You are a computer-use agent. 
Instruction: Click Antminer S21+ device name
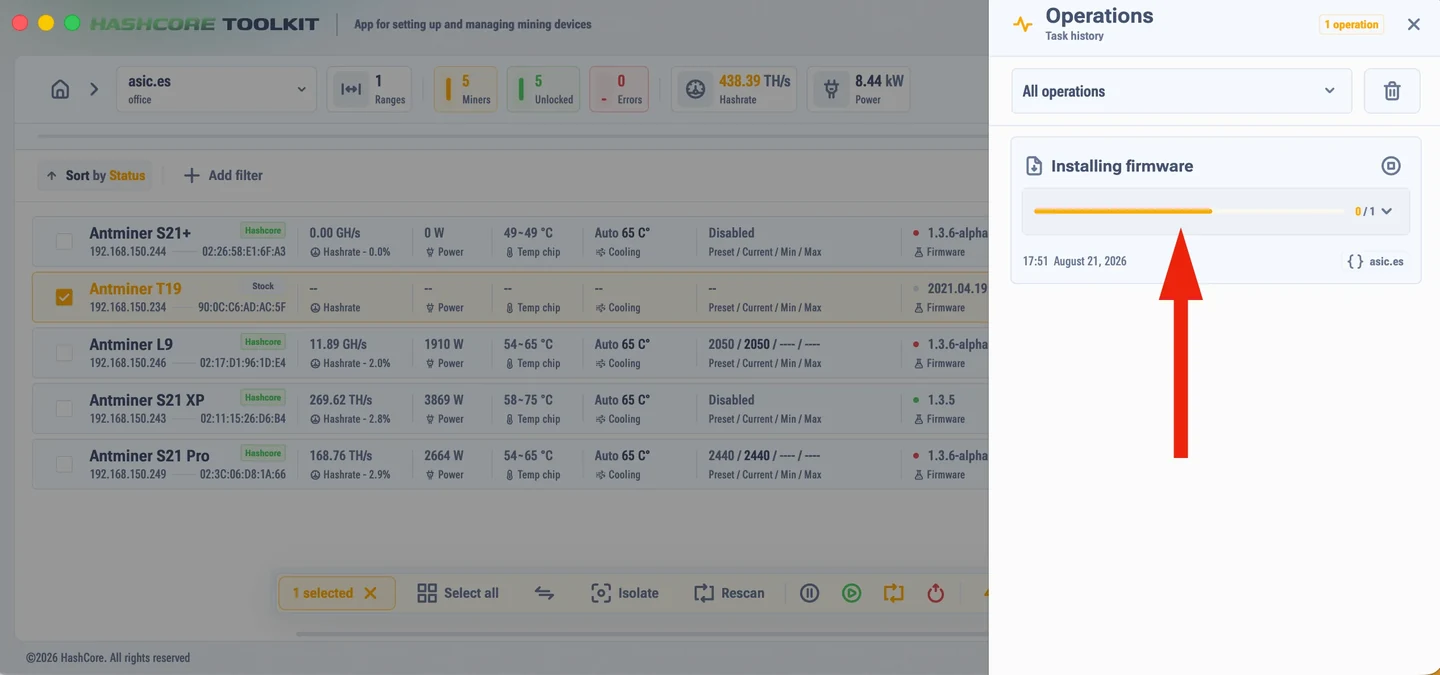[140, 233]
